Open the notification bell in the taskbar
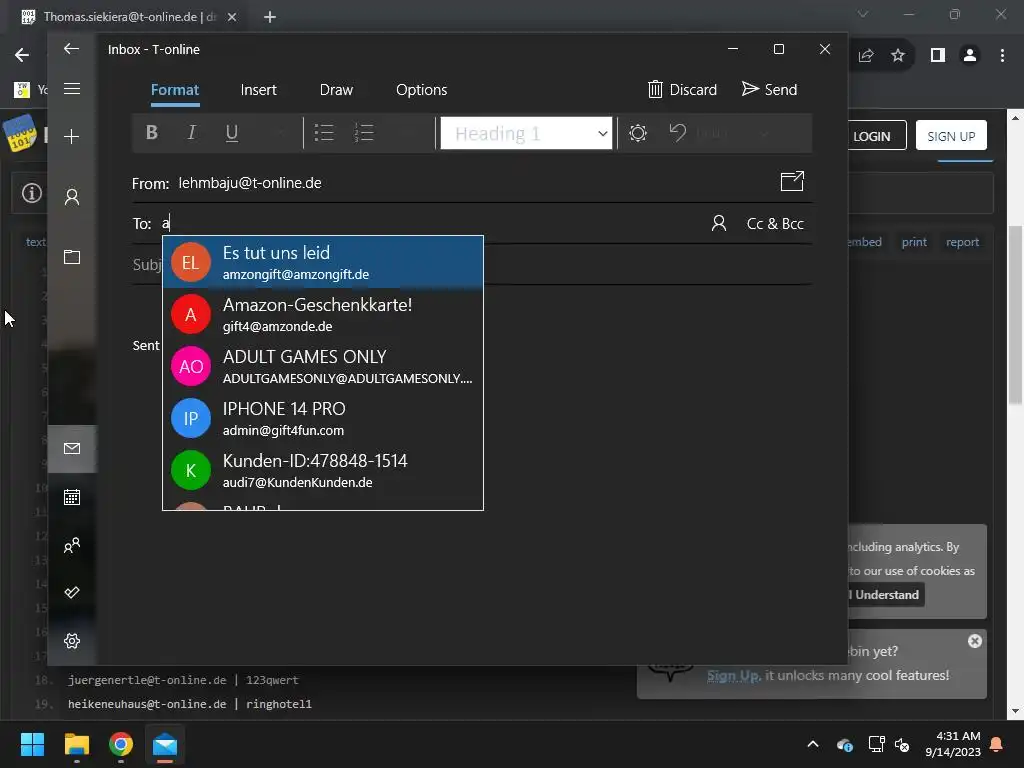The image size is (1024, 768). coord(997,744)
